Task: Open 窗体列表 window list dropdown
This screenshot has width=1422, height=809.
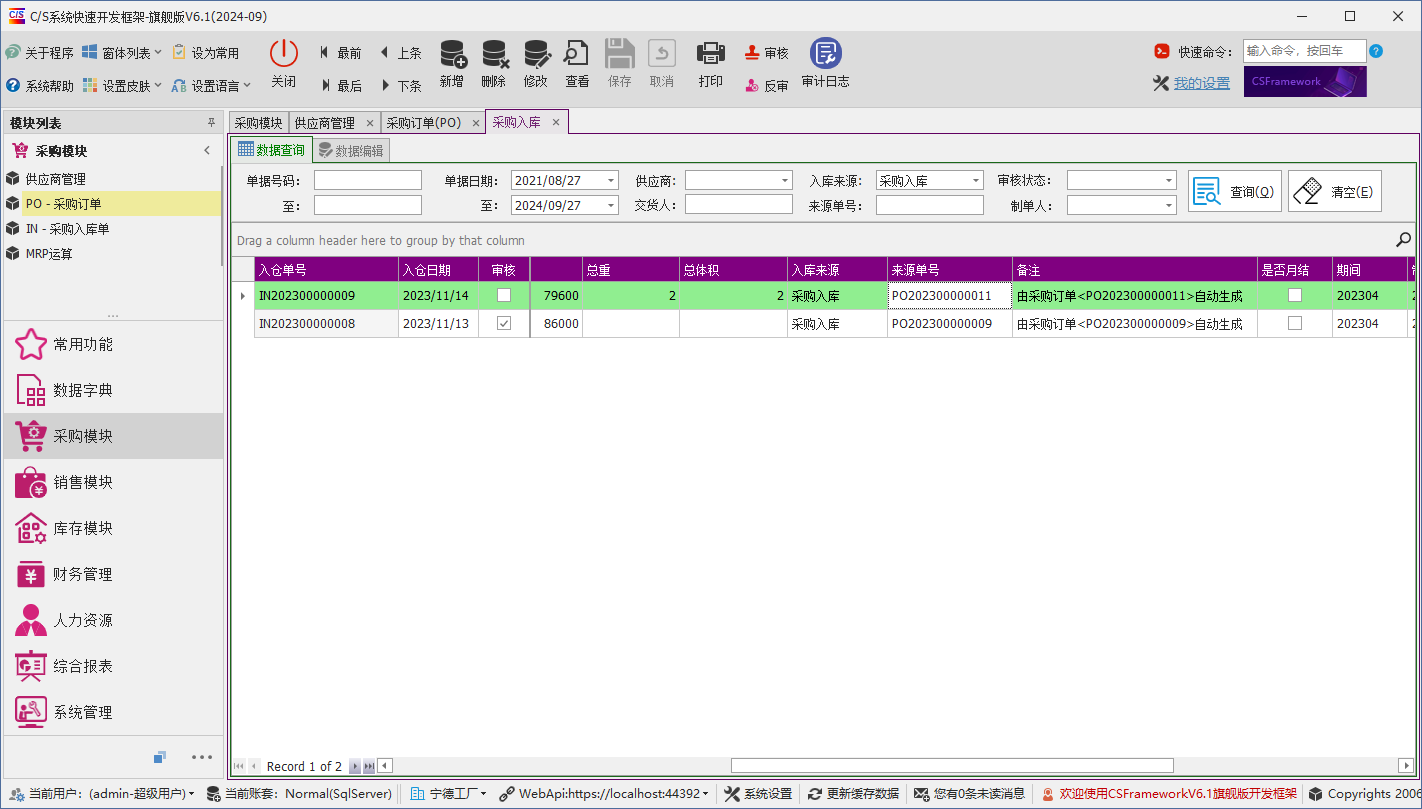Action: (x=122, y=53)
